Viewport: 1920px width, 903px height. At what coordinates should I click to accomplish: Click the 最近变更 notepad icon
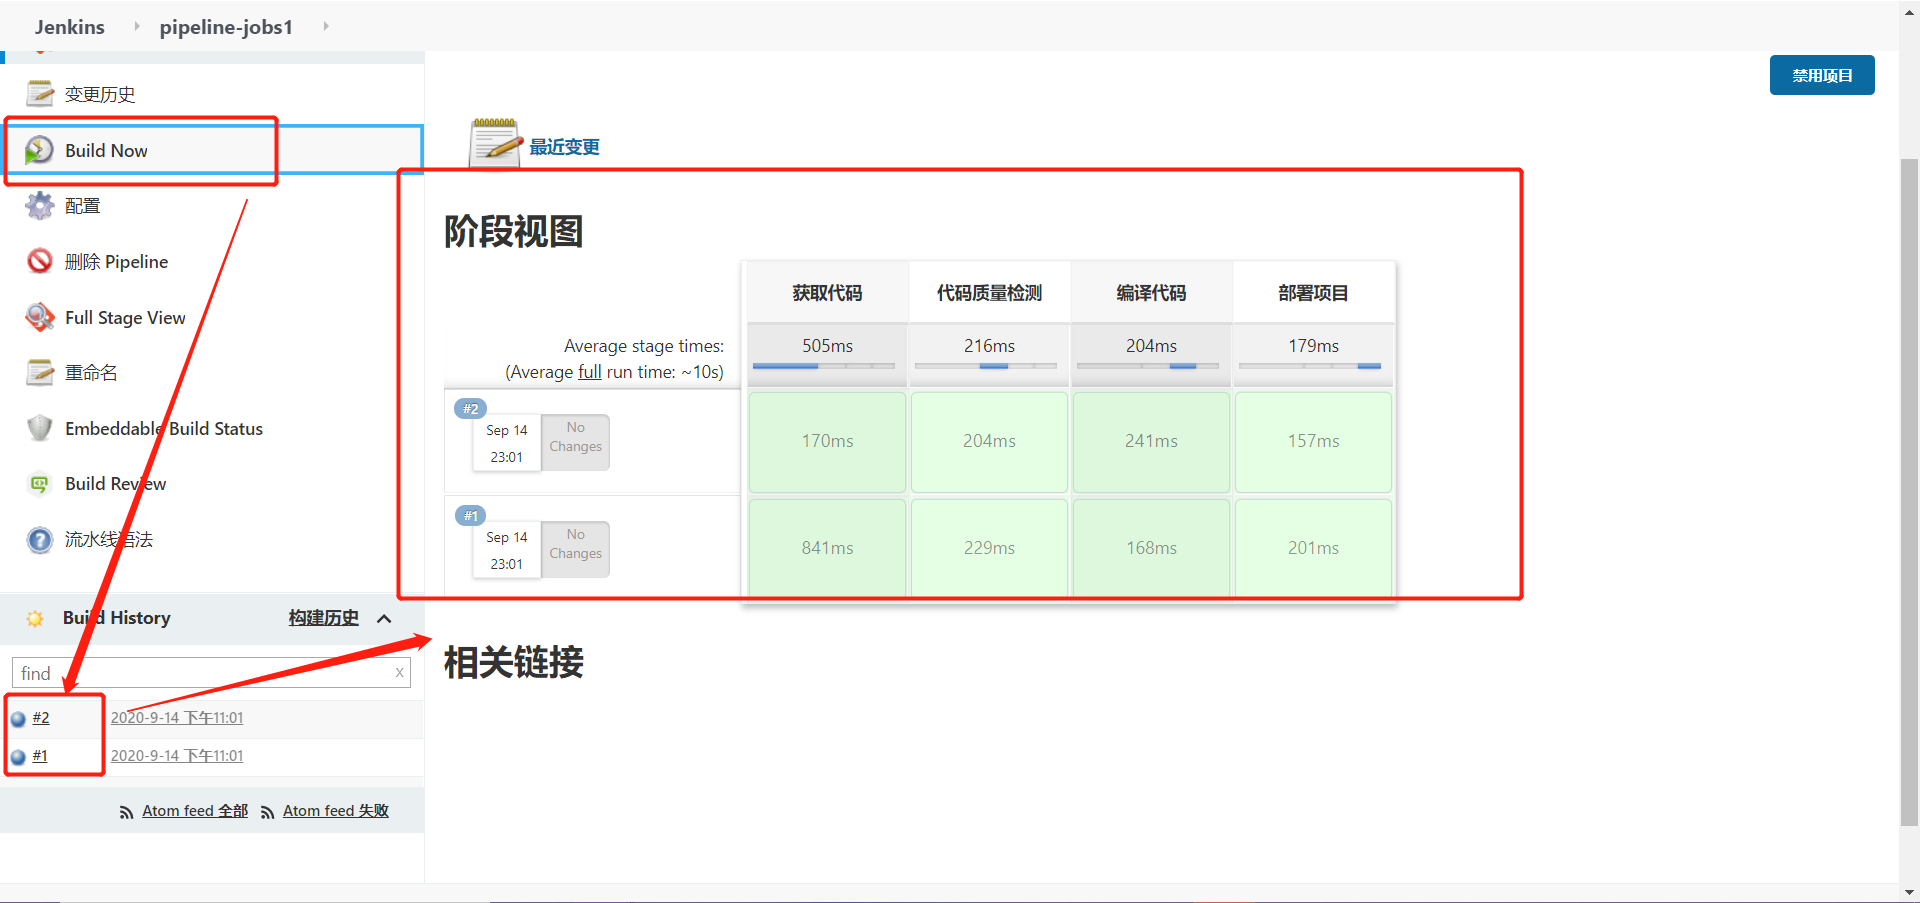(x=495, y=143)
